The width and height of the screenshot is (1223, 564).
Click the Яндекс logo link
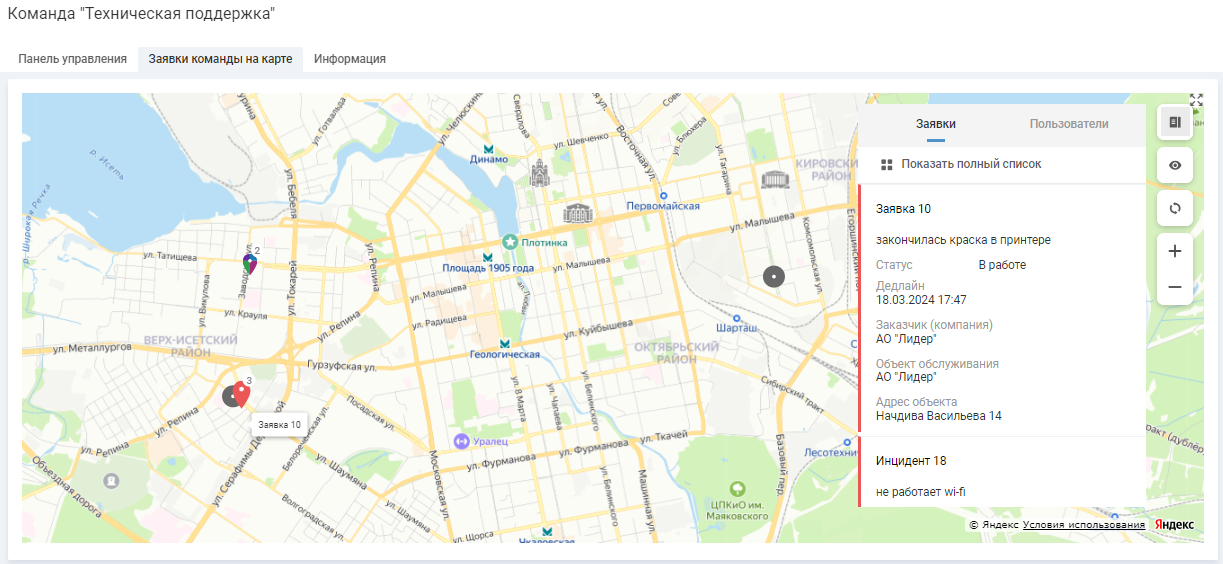point(1174,525)
